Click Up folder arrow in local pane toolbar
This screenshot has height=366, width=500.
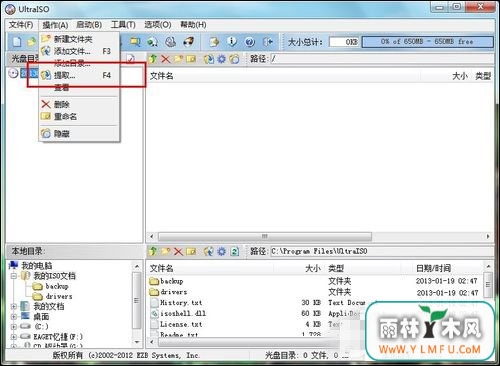tap(153, 251)
